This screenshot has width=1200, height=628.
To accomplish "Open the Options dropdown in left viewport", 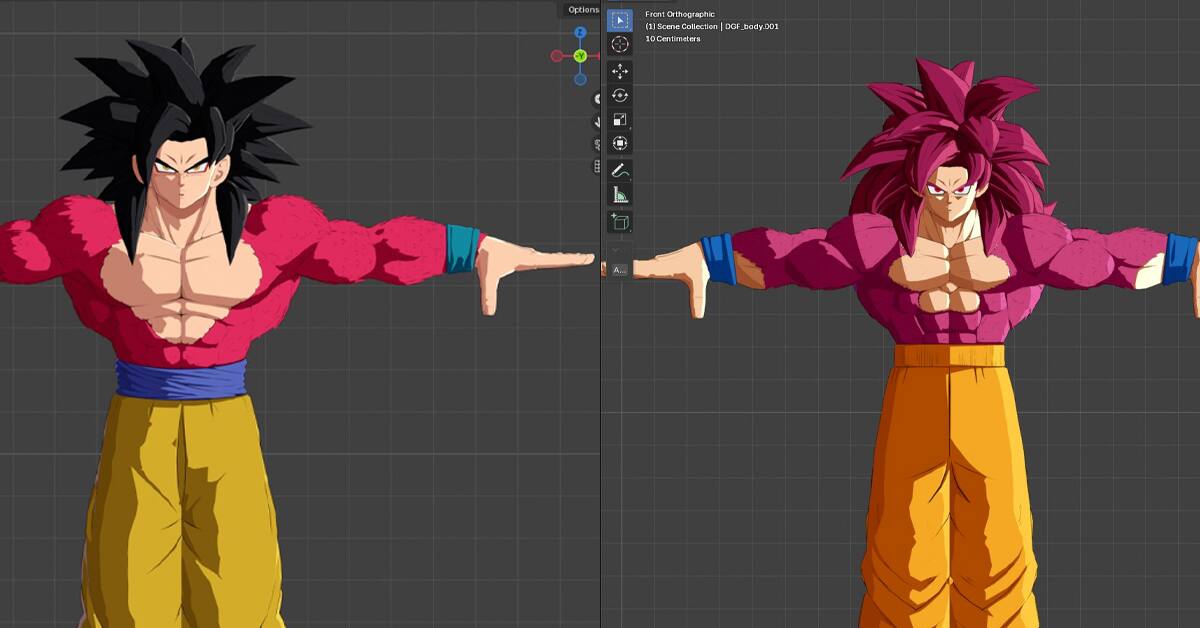I will click(x=581, y=9).
